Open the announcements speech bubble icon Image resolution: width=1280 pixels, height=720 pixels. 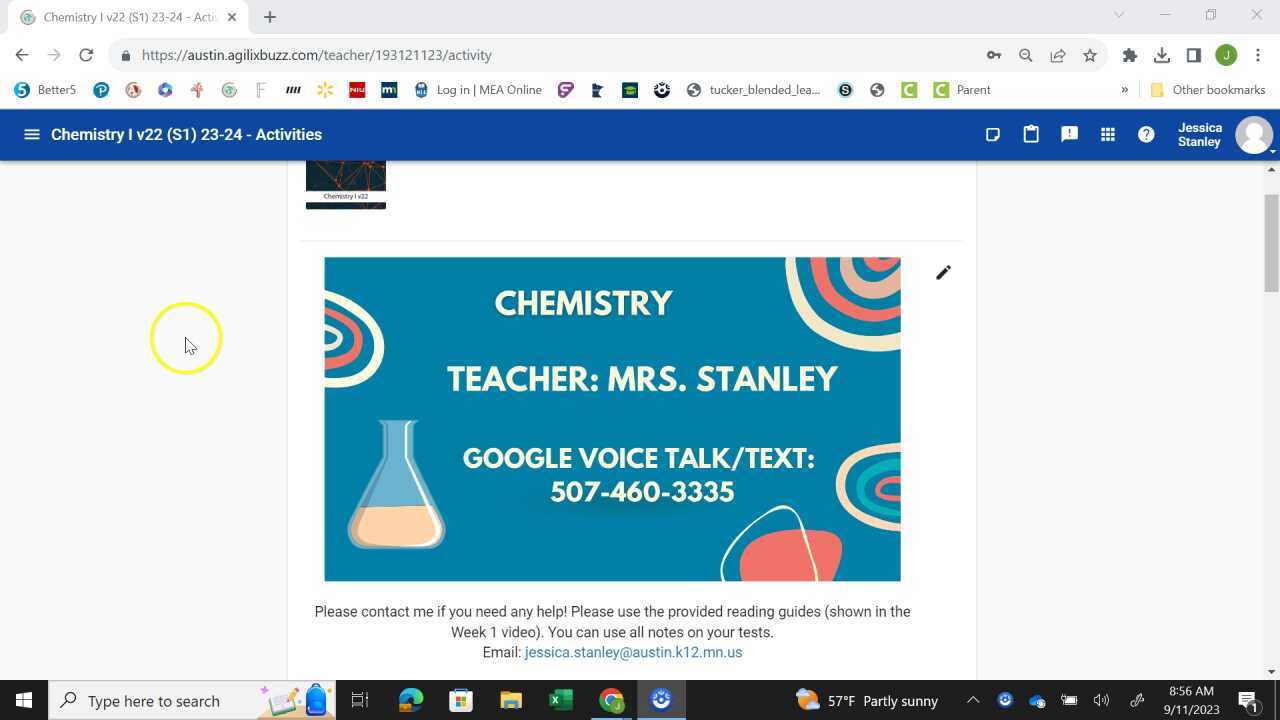tap(1069, 134)
